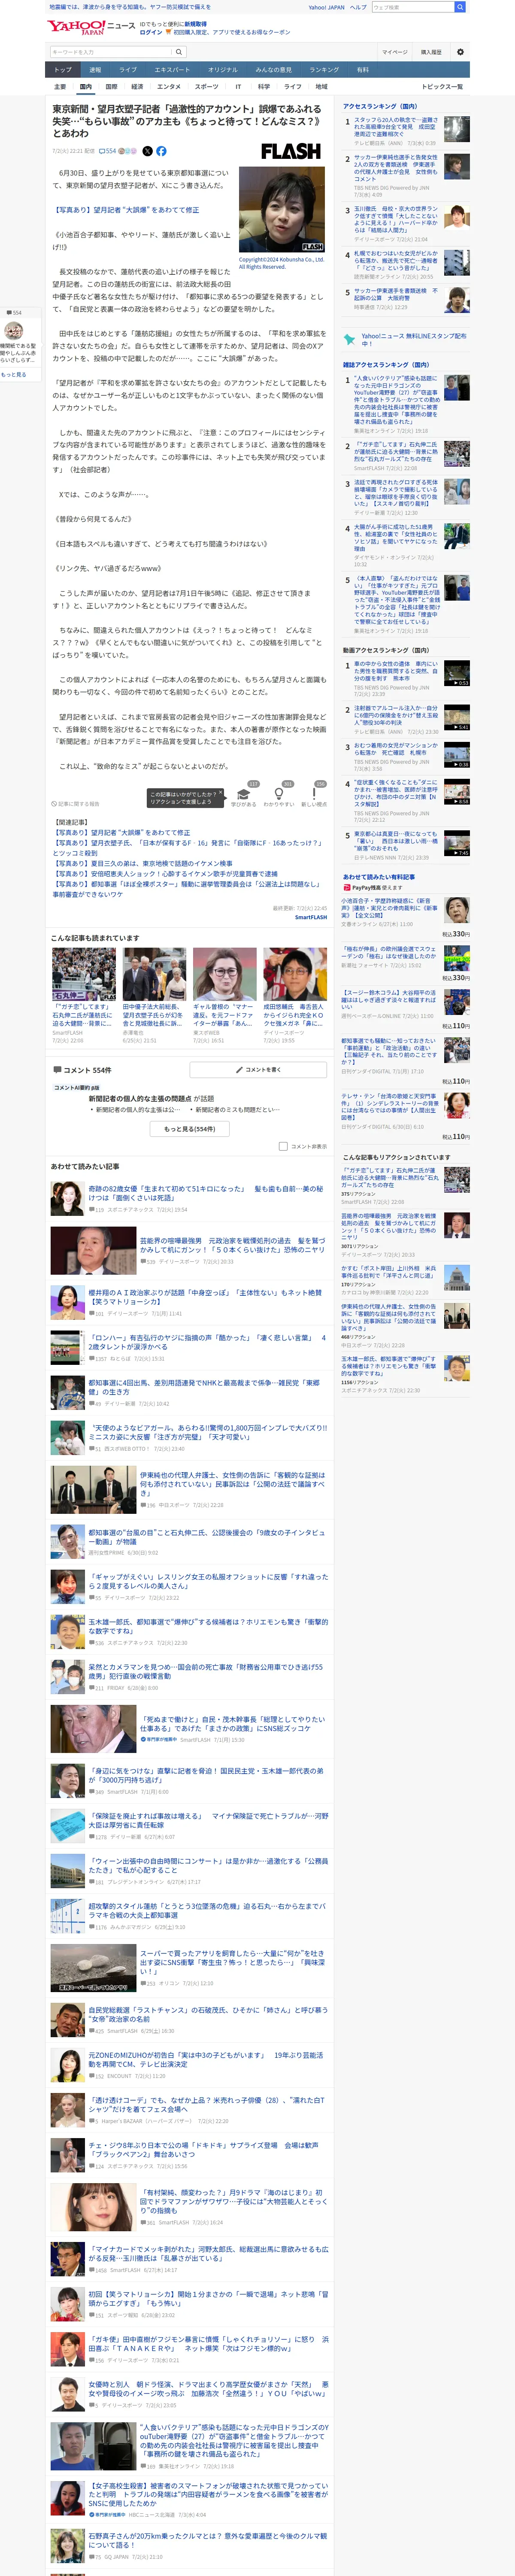
Task: Open the ギャル曽根 recommended article thumbnail
Action: pyautogui.click(x=224, y=974)
